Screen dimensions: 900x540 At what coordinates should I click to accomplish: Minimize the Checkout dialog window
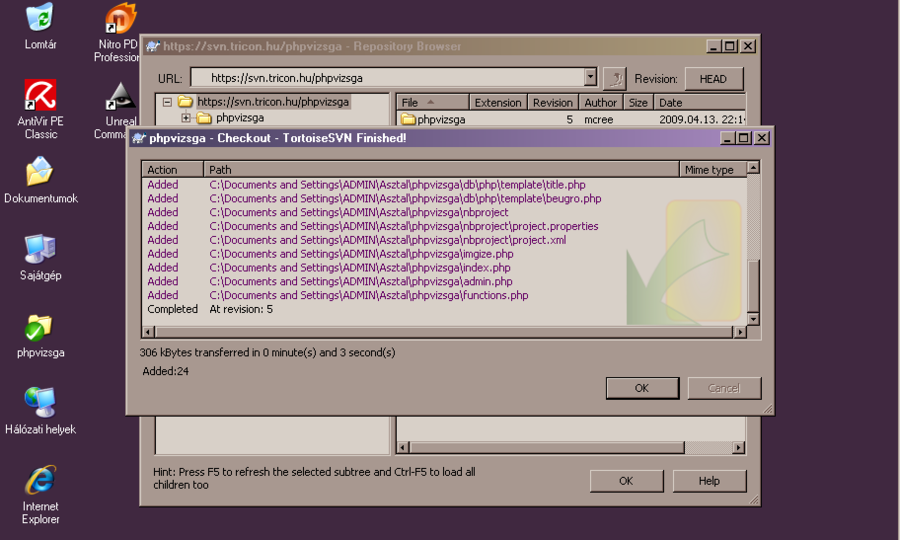pos(727,138)
